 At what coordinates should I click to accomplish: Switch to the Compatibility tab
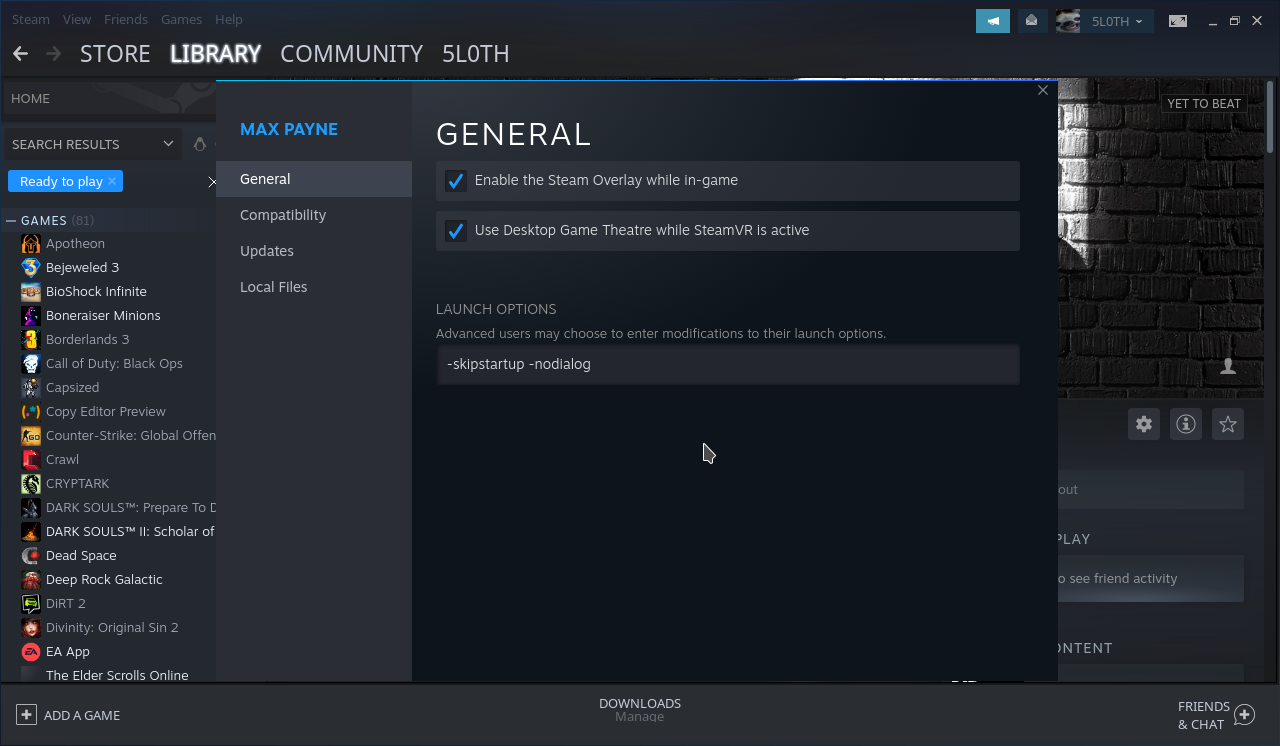pyautogui.click(x=314, y=215)
